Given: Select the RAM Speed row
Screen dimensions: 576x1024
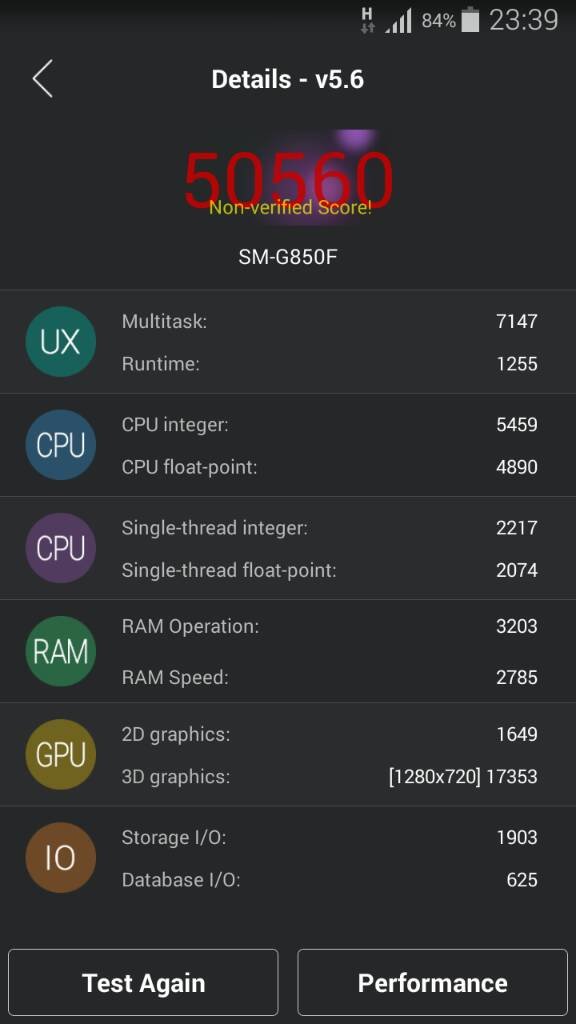Looking at the screenshot, I should [x=330, y=677].
